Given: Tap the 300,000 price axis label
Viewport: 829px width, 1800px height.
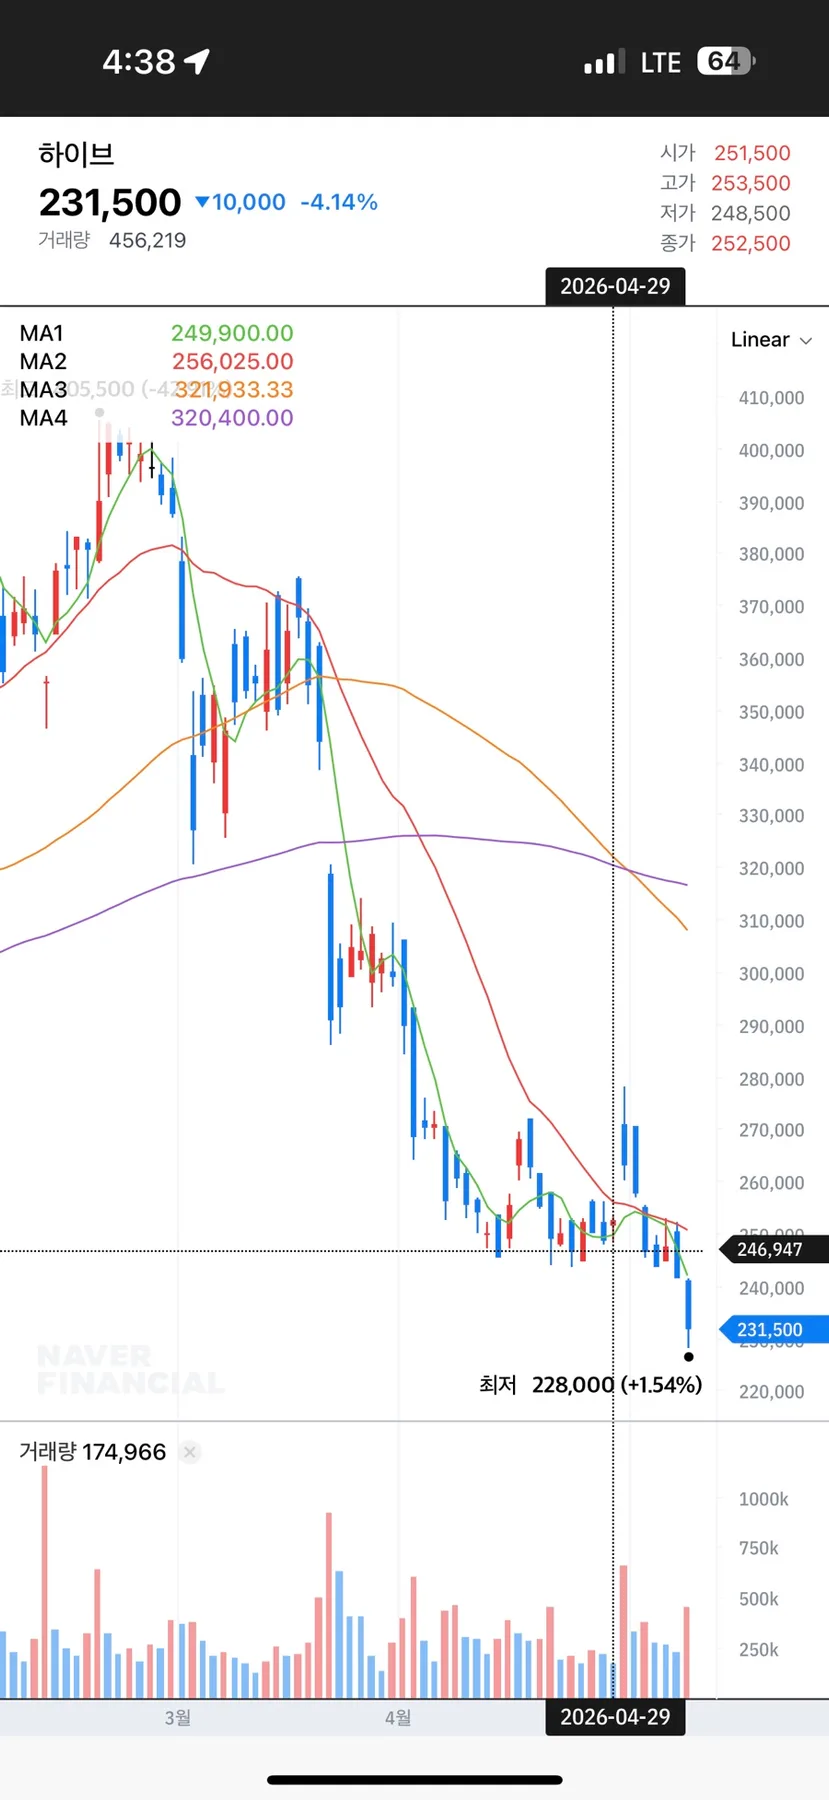Looking at the screenshot, I should [x=771, y=974].
